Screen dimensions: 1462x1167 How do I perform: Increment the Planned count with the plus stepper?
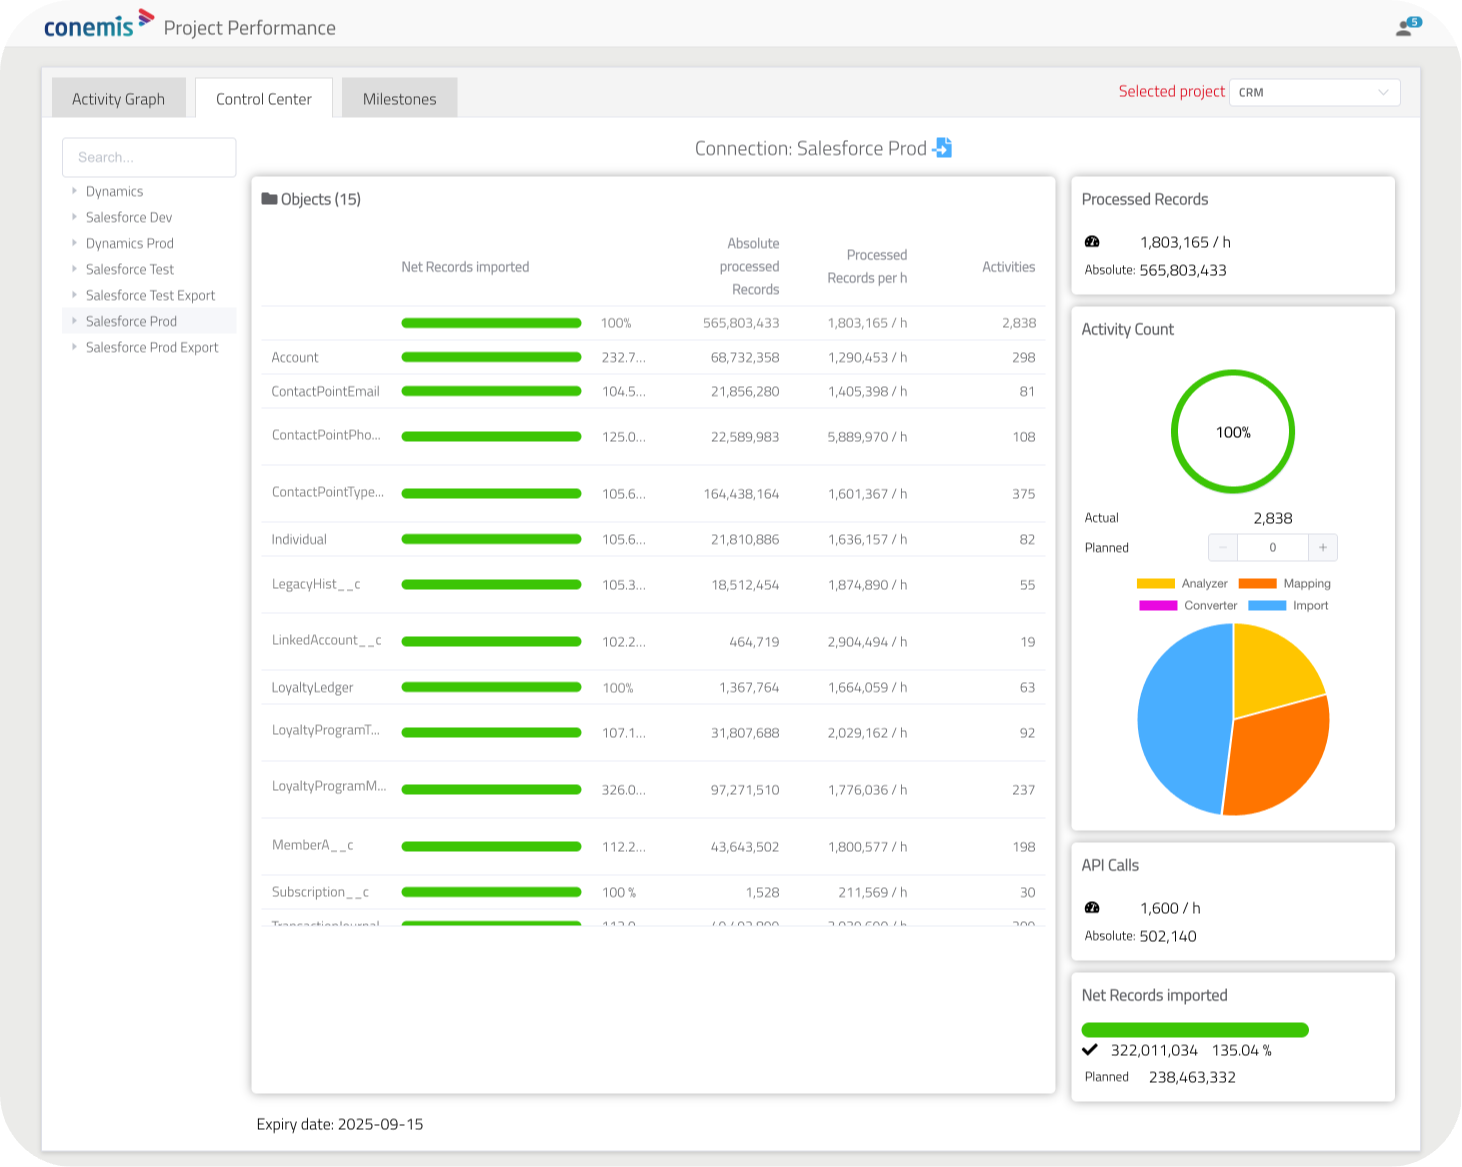click(1322, 547)
